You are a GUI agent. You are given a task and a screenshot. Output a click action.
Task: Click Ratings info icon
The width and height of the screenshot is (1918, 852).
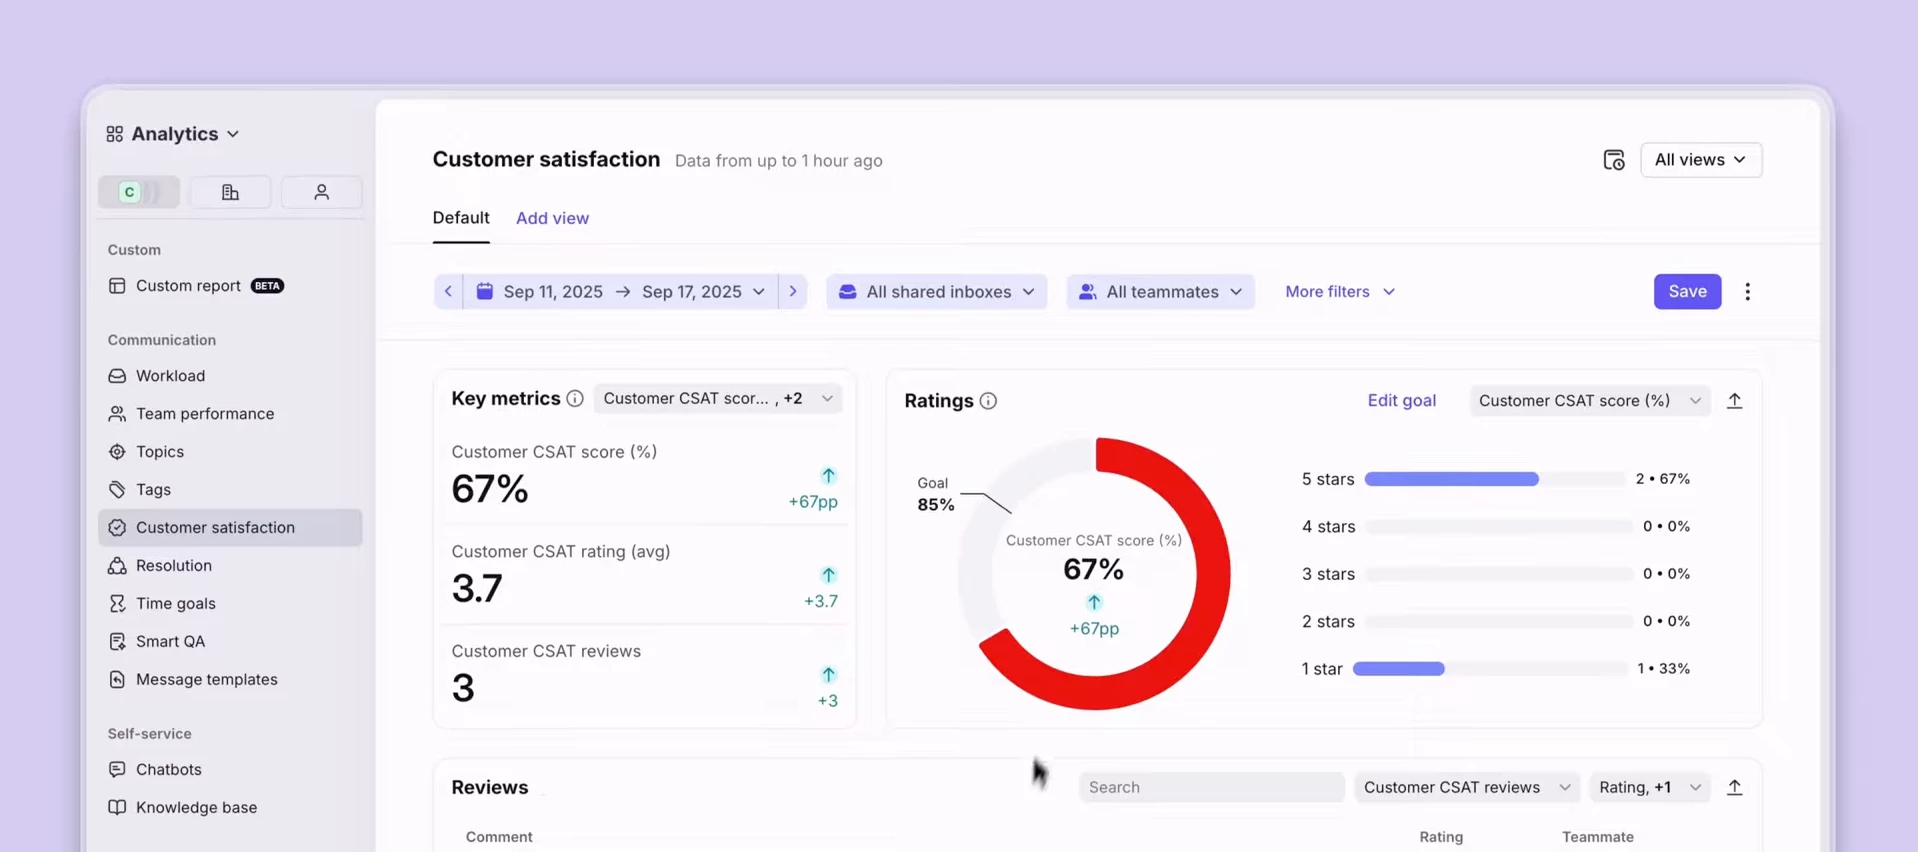(x=988, y=401)
